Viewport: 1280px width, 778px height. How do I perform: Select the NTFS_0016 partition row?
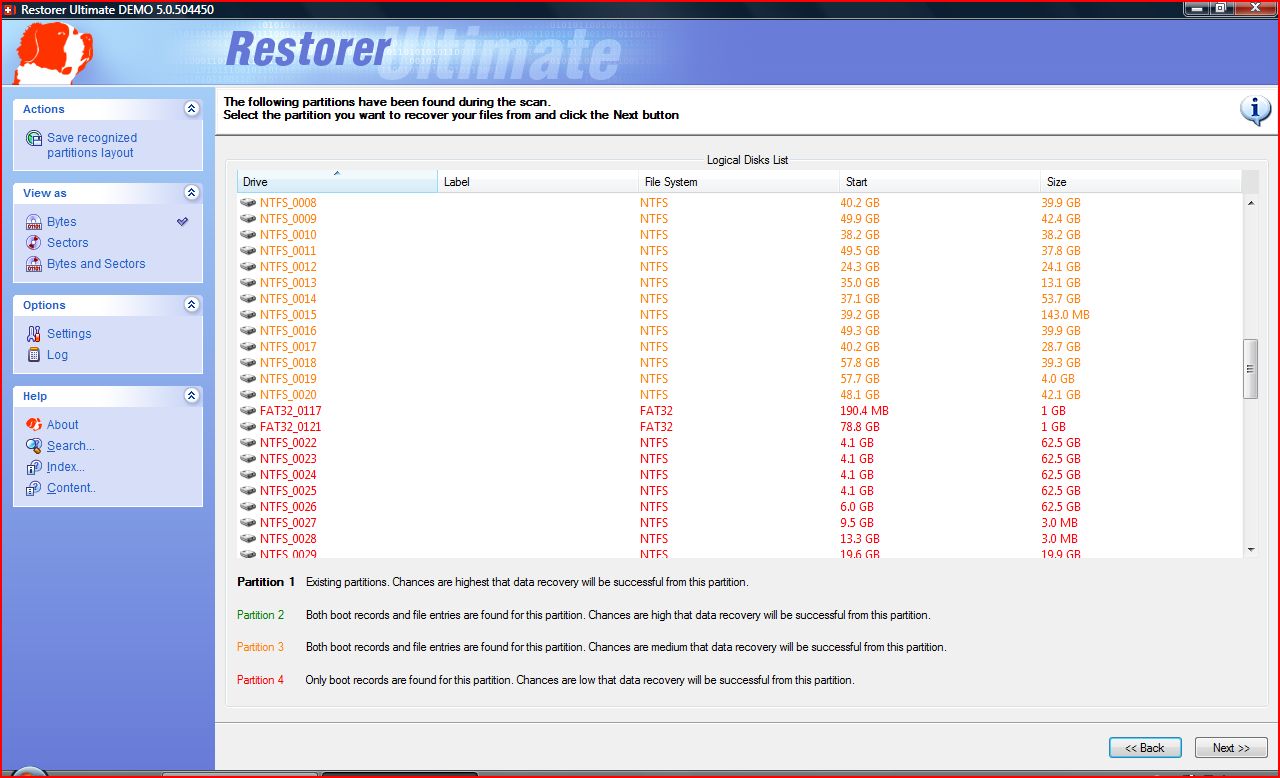tap(739, 331)
